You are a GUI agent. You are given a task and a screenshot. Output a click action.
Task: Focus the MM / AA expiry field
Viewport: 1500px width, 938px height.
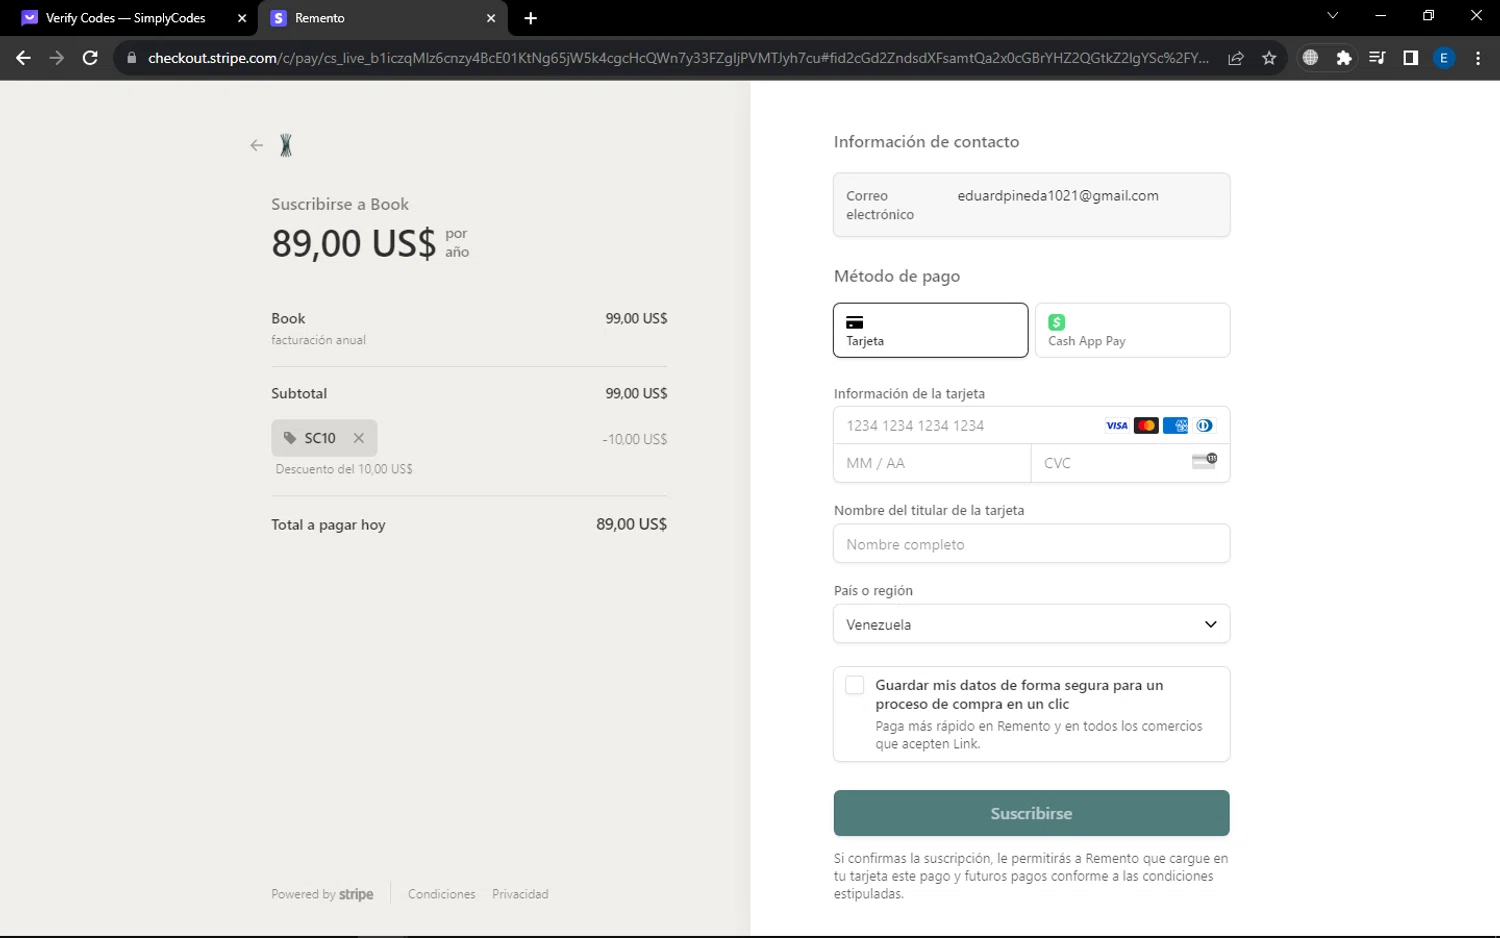[932, 463]
